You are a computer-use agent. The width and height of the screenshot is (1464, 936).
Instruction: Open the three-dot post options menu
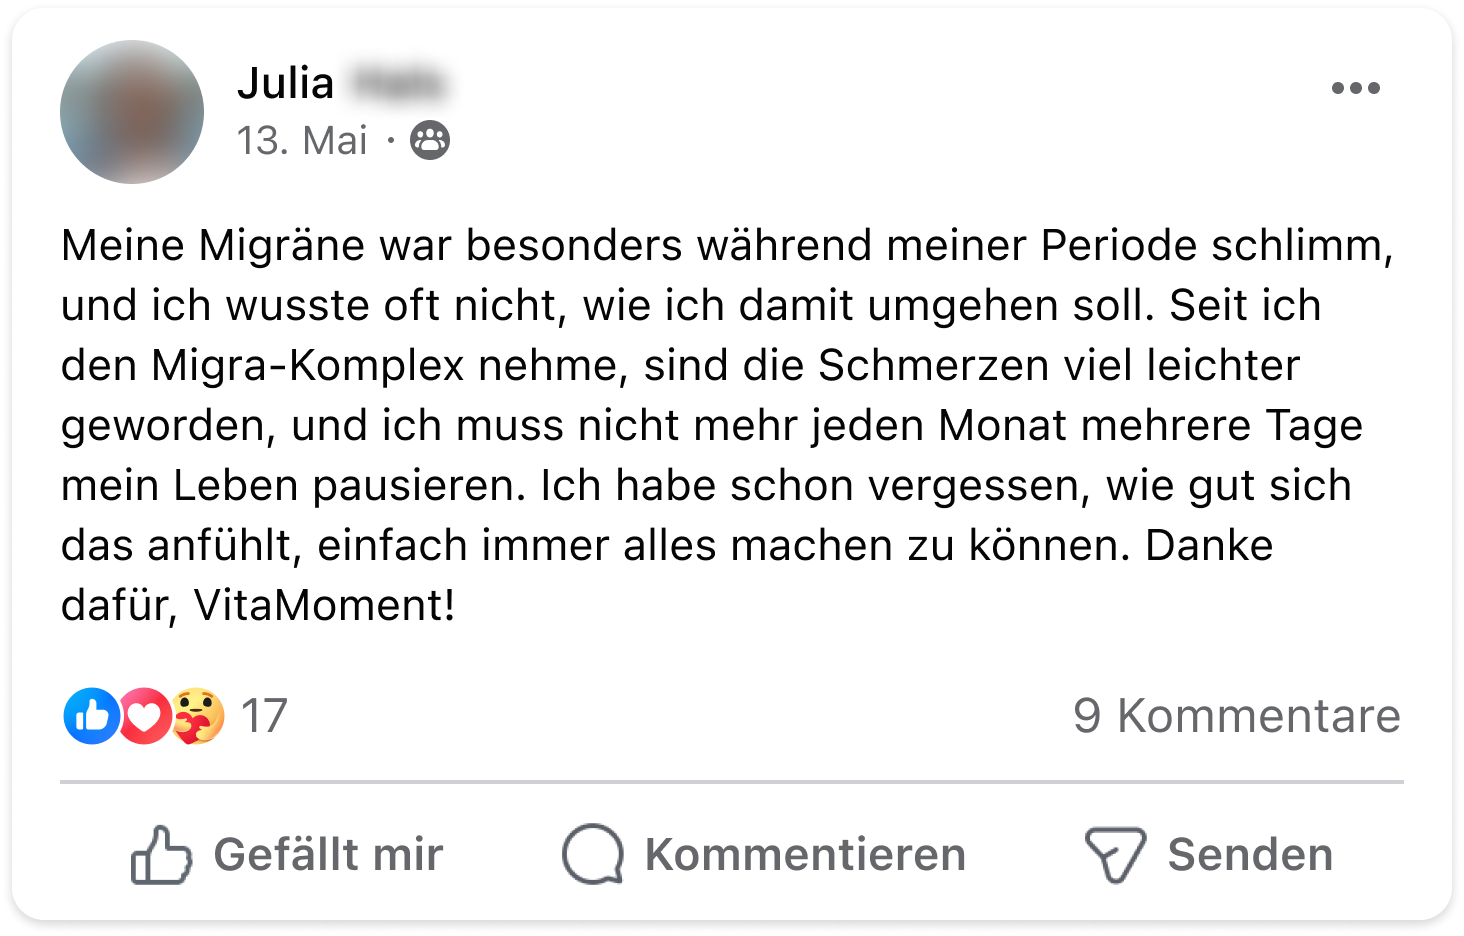(x=1355, y=89)
